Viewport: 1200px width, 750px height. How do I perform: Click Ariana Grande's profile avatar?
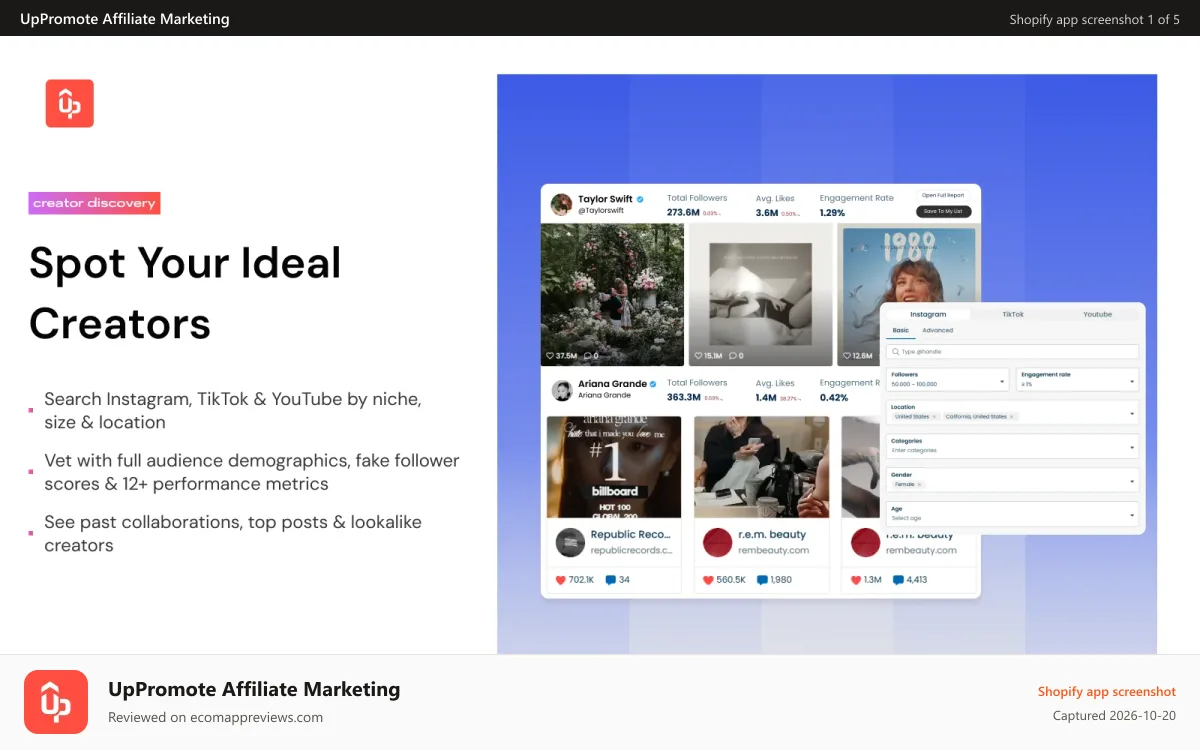pos(561,389)
